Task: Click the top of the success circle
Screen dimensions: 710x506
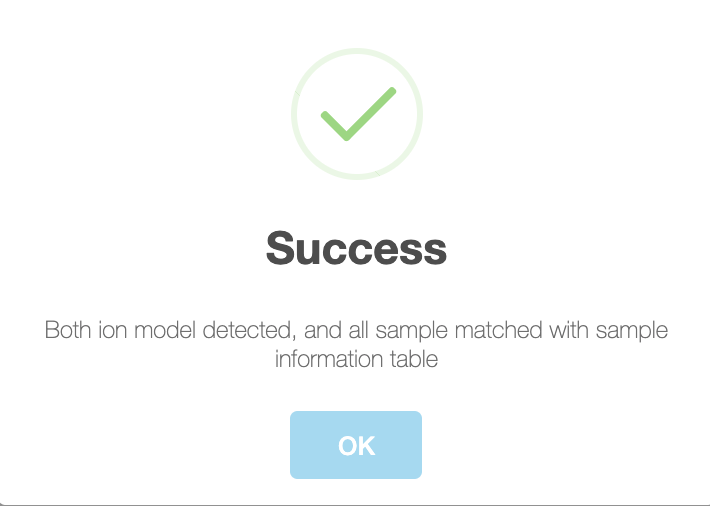Action: (x=357, y=50)
